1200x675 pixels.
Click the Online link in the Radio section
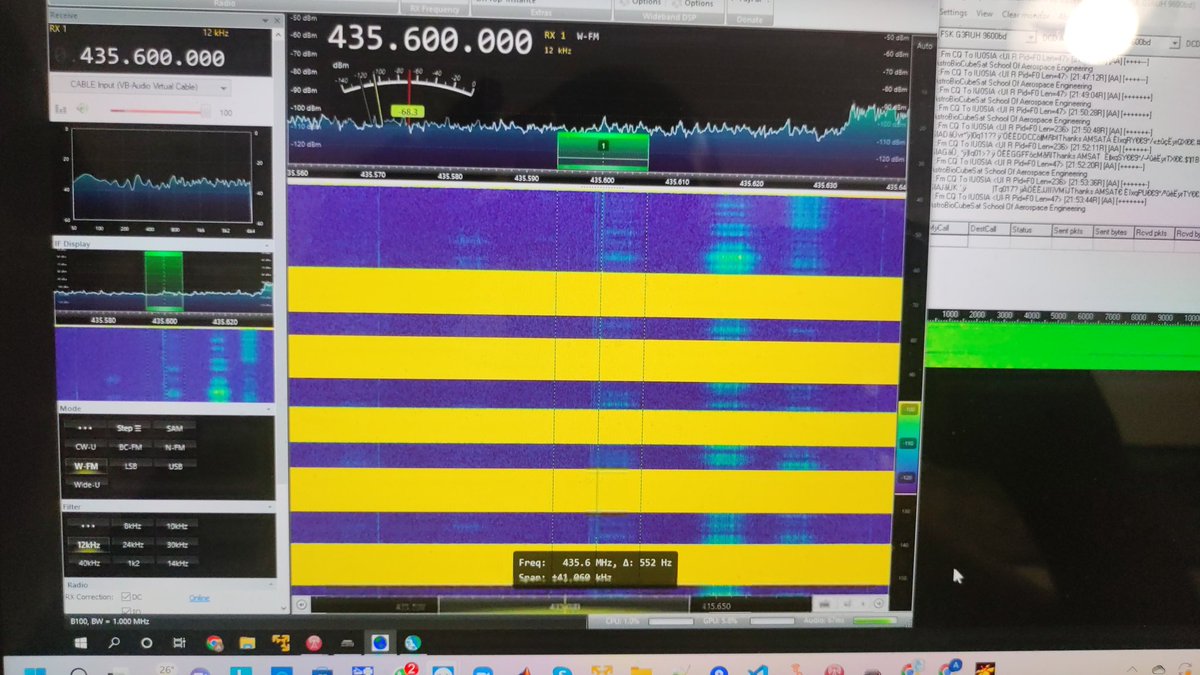199,598
